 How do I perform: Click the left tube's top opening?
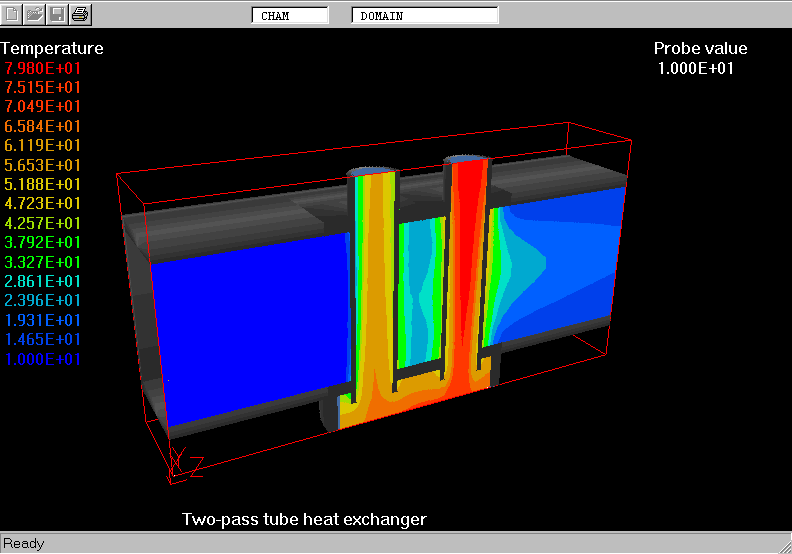coord(373,171)
